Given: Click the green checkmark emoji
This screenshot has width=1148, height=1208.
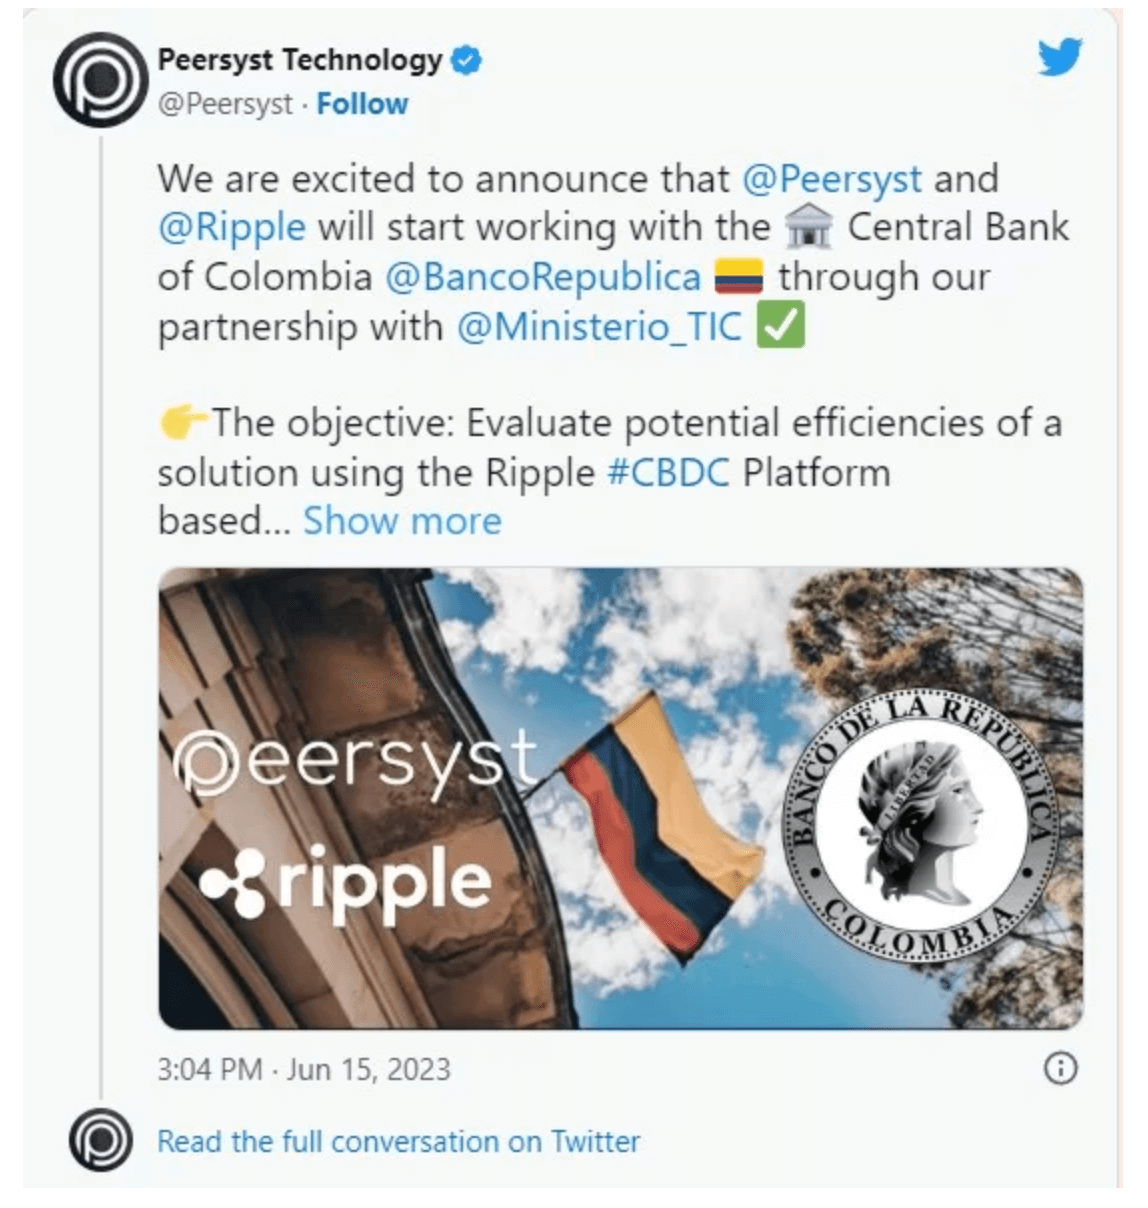Looking at the screenshot, I should pos(780,326).
